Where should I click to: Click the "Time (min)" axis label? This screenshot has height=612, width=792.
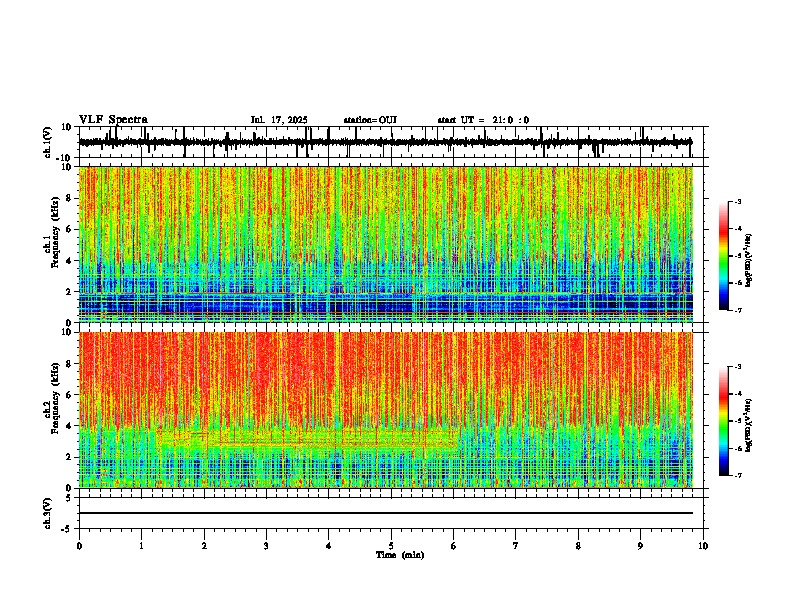click(400, 555)
